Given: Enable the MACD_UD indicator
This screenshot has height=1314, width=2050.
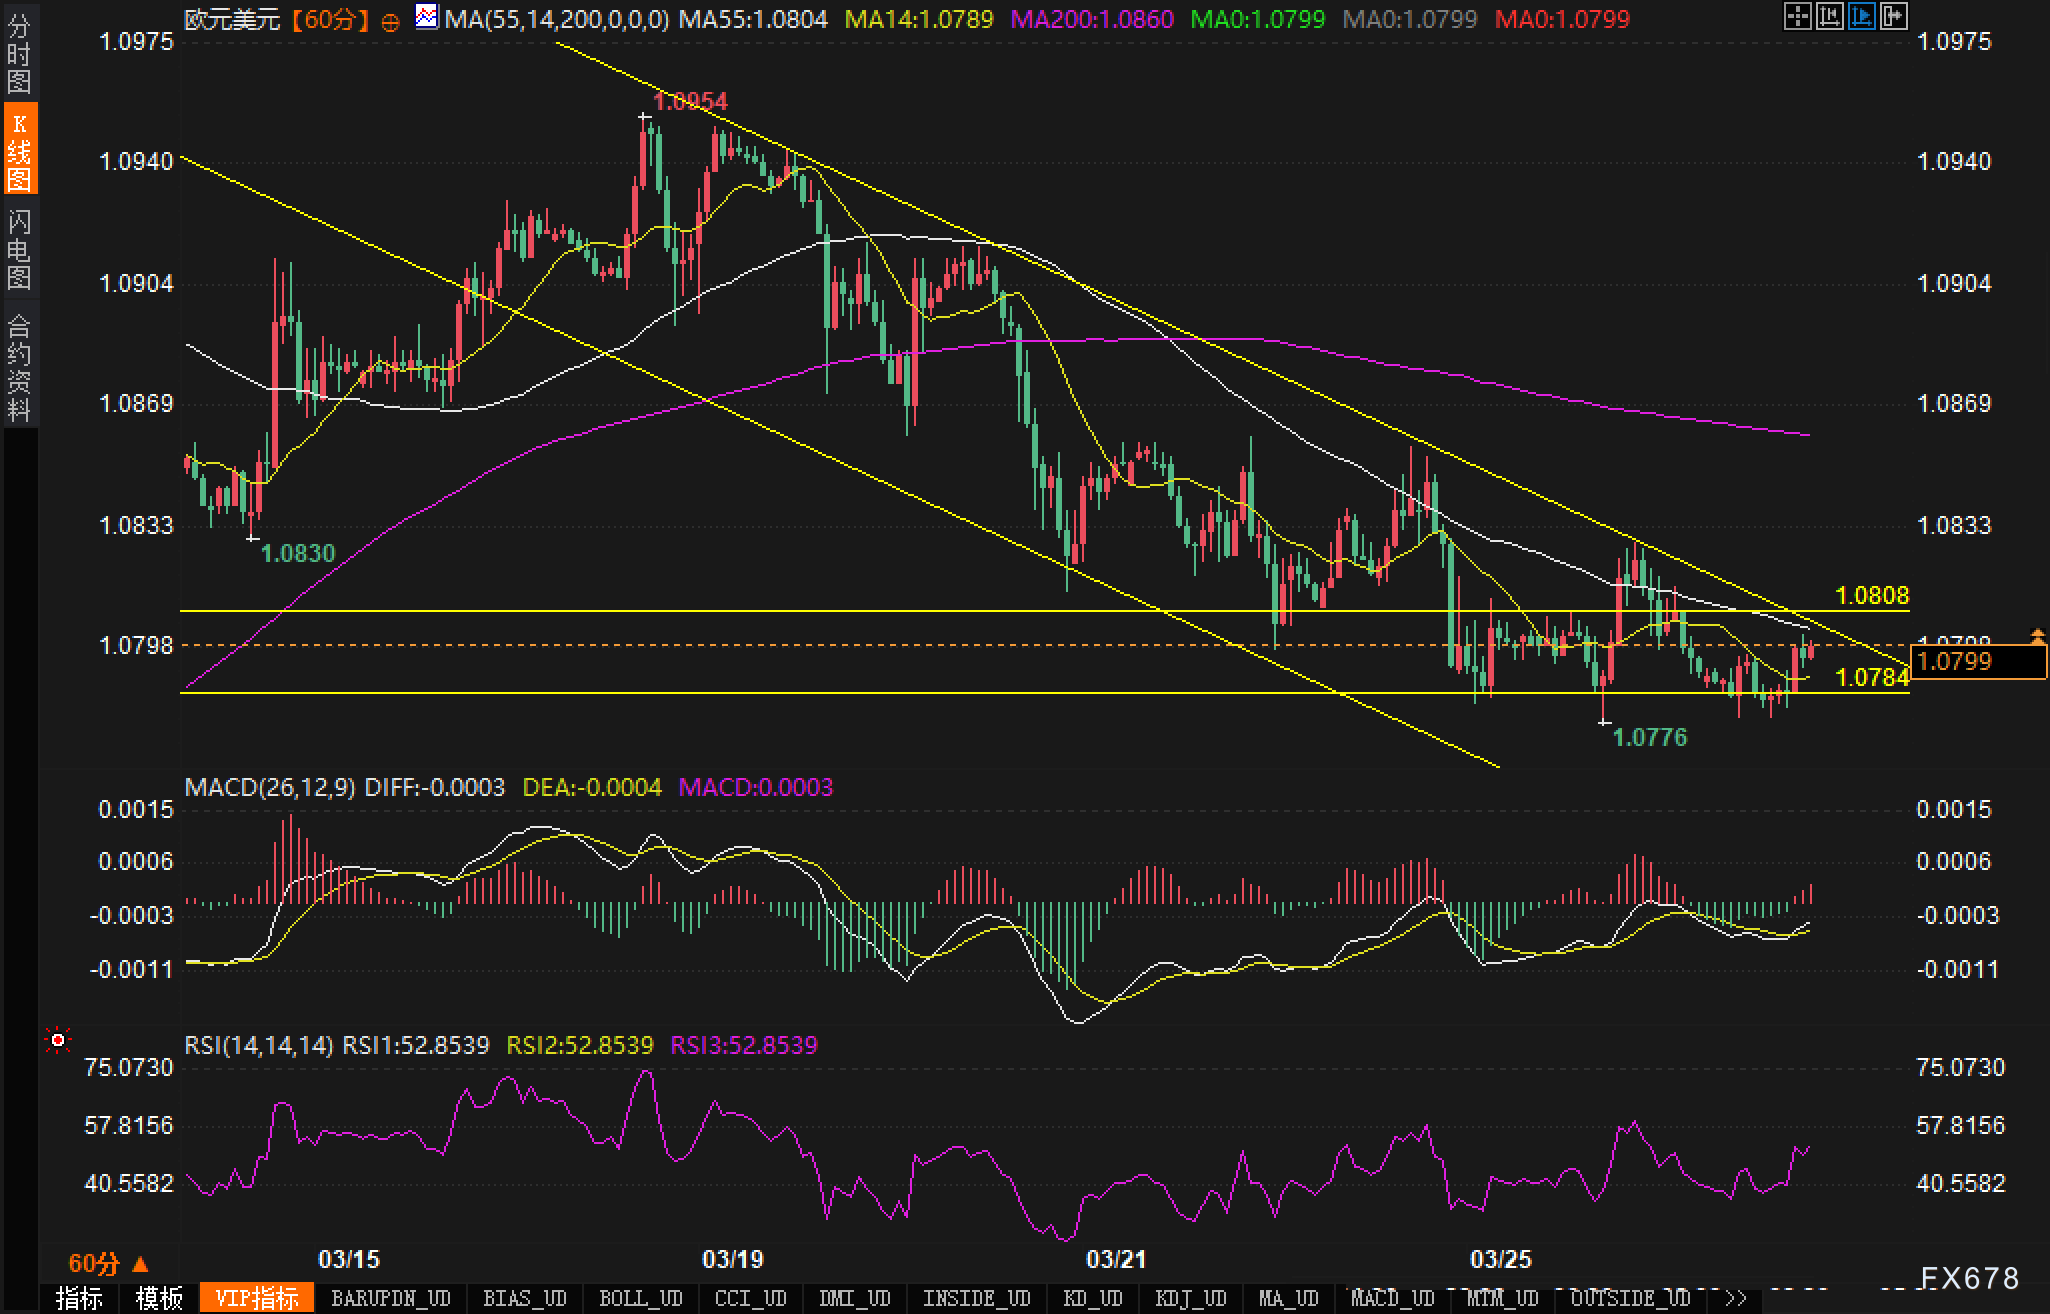Looking at the screenshot, I should (1393, 1298).
